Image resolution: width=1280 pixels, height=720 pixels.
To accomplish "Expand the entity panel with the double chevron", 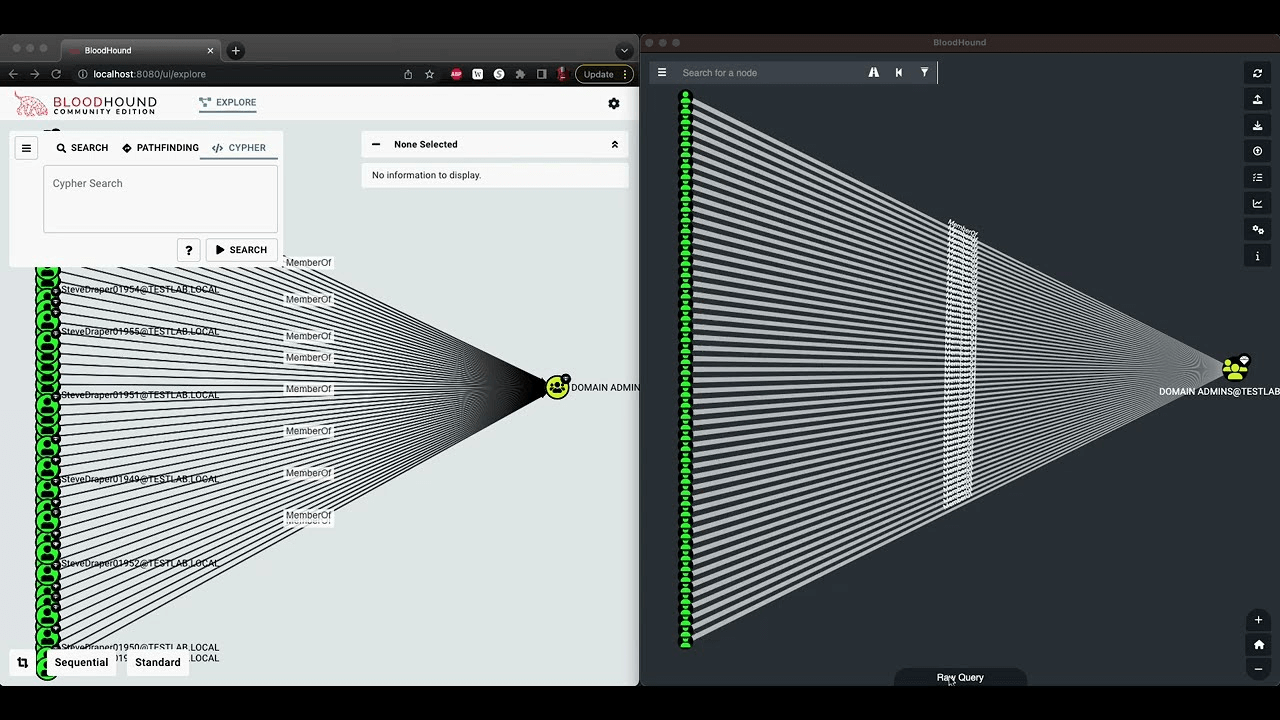I will coord(614,144).
